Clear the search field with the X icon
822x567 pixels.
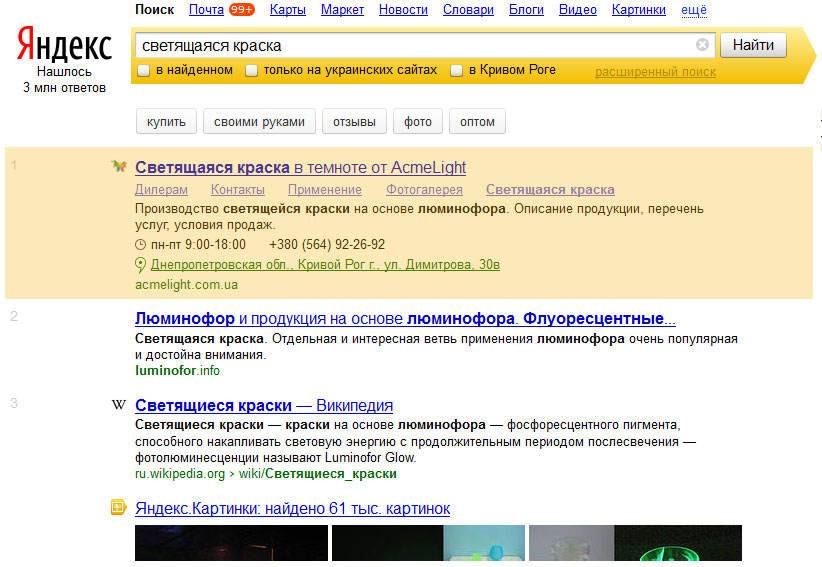click(x=702, y=45)
